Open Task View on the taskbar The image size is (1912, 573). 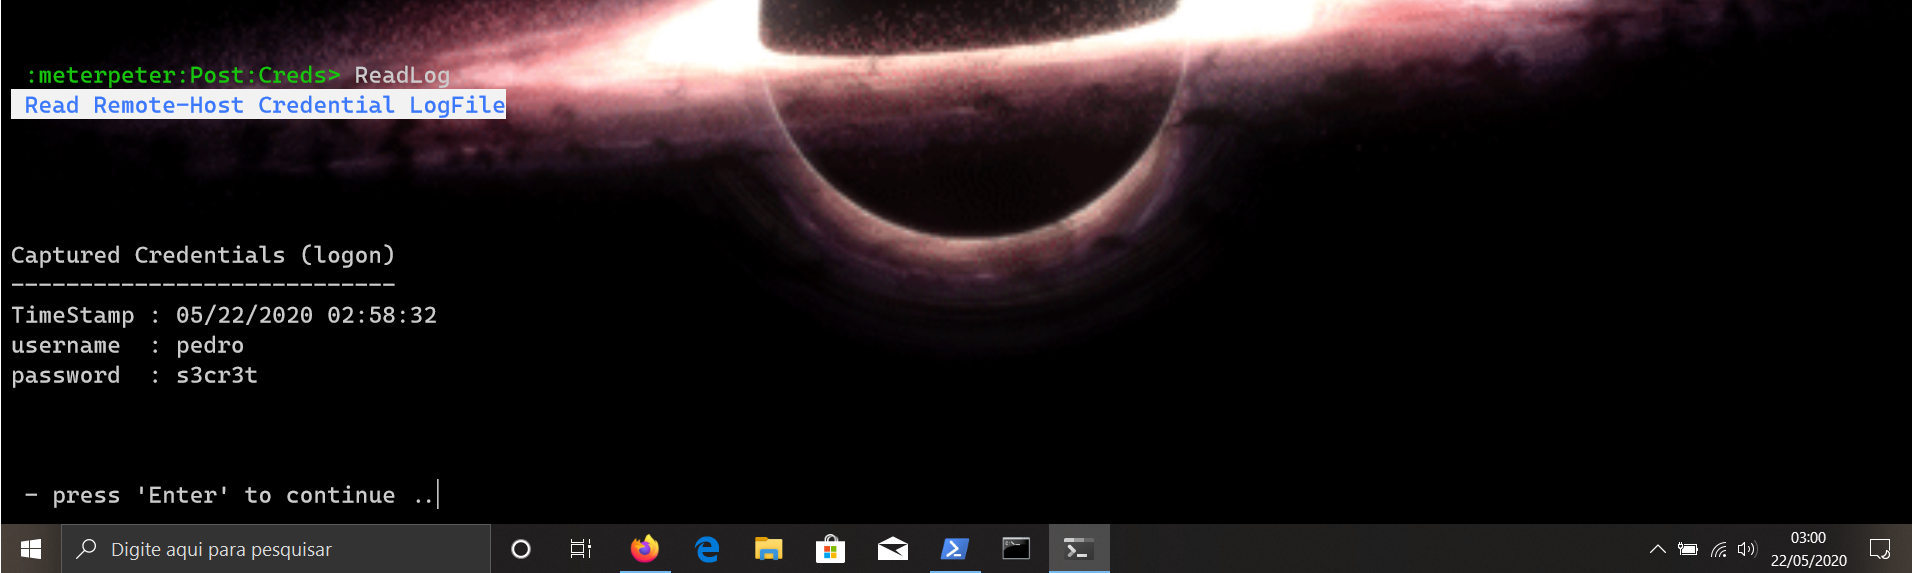[581, 549]
